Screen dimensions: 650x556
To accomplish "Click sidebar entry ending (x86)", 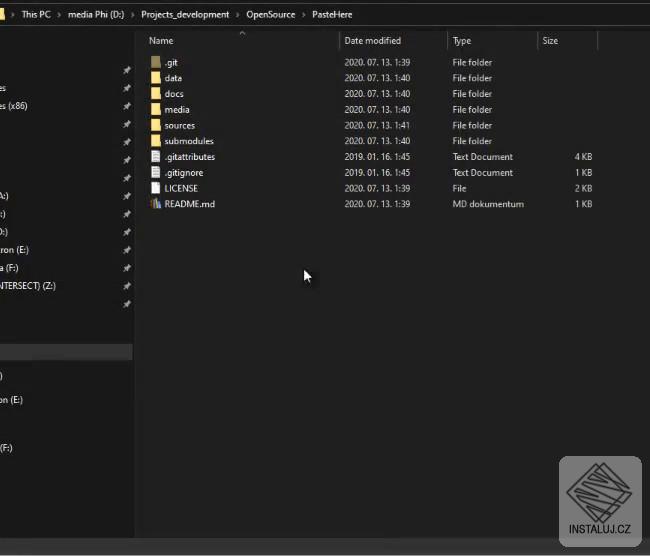I will (x=14, y=106).
